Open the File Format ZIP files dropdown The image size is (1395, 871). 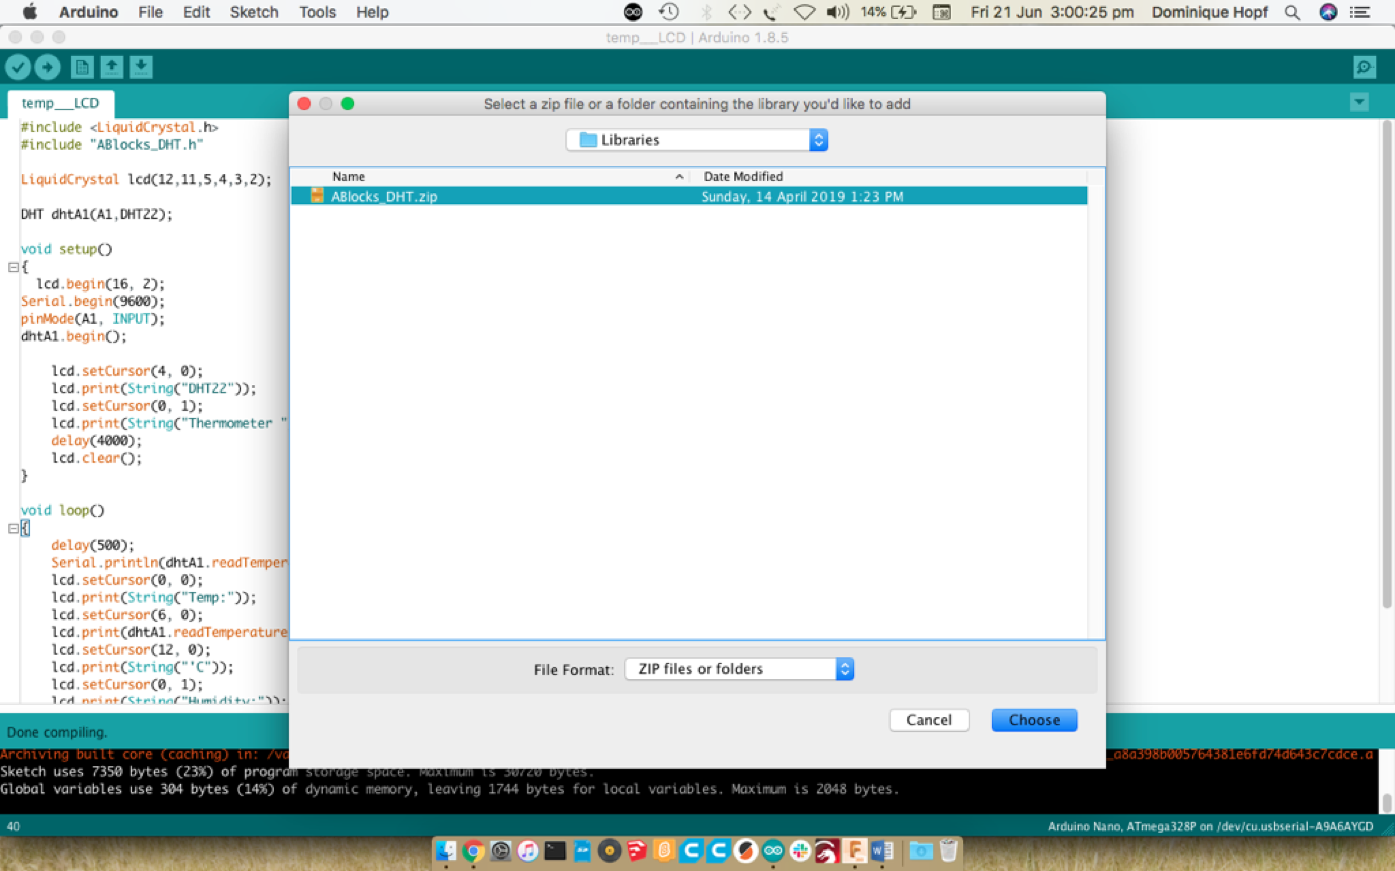(739, 669)
